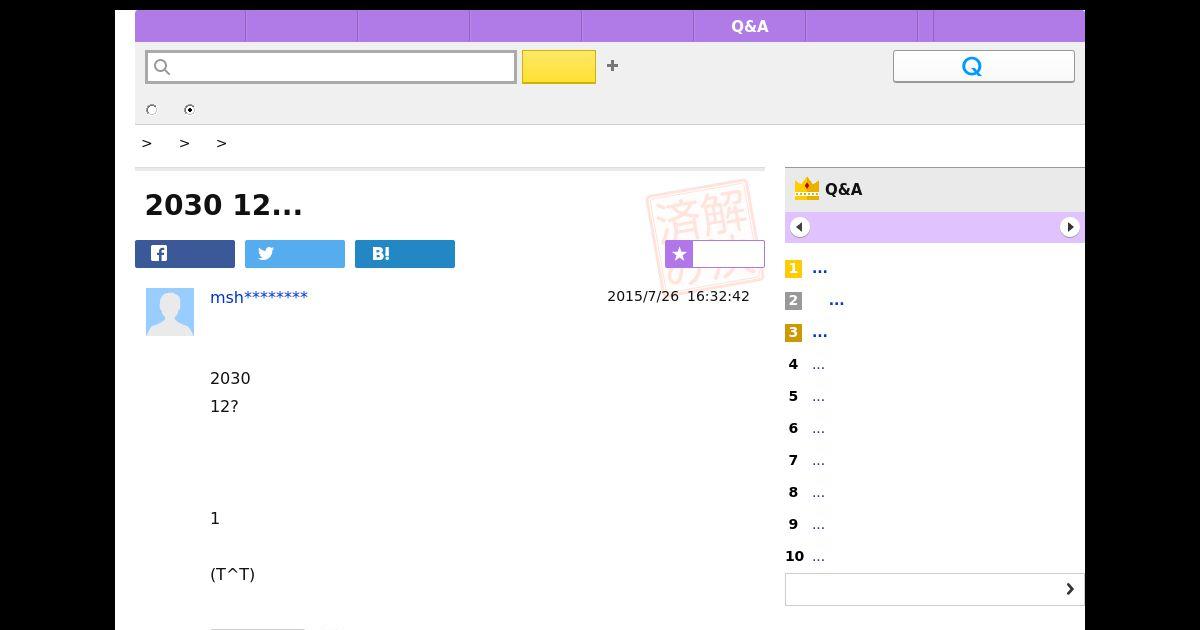1200x630 pixels.
Task: Open ranking item number 6 link
Action: pos(818,429)
